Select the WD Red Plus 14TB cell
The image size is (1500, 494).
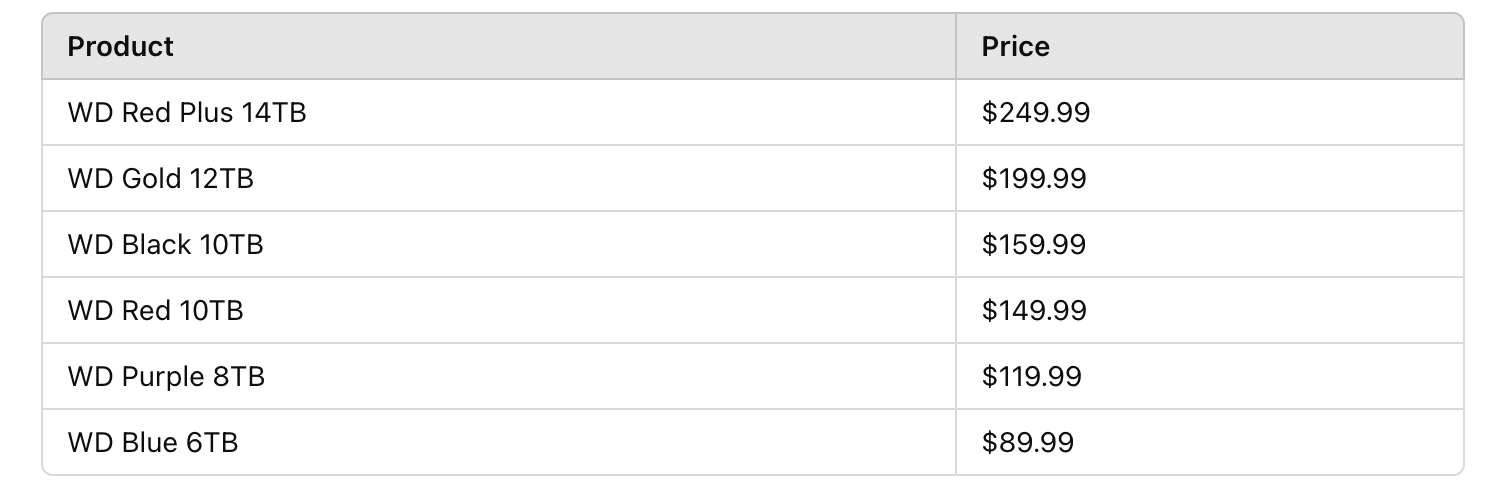point(499,112)
